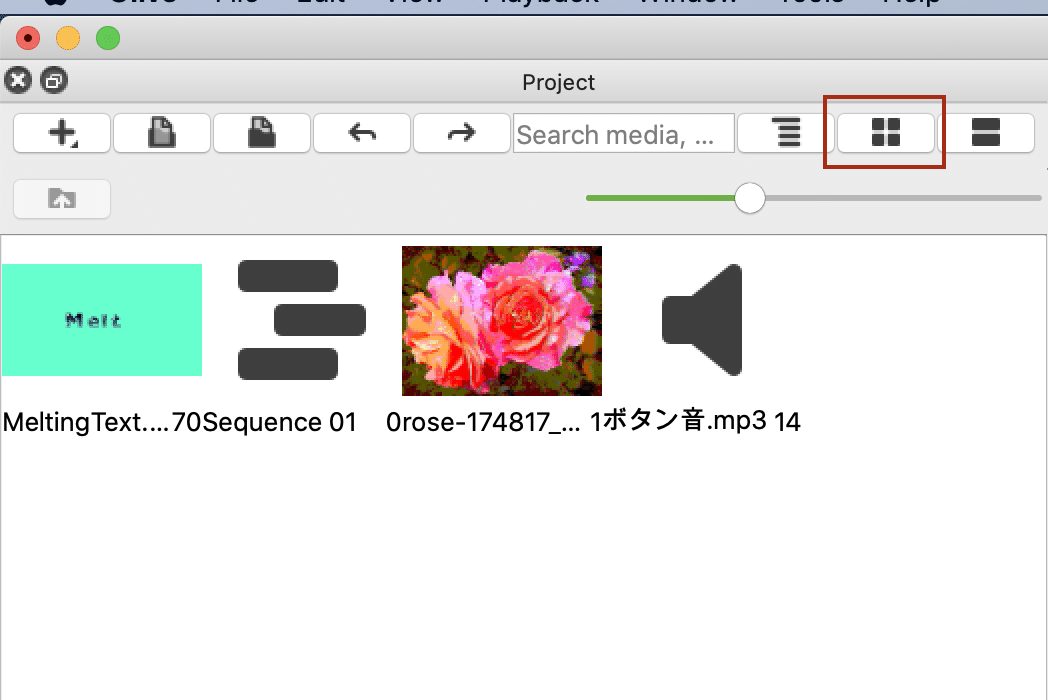Select the MeltingText media thumbnail

102,320
